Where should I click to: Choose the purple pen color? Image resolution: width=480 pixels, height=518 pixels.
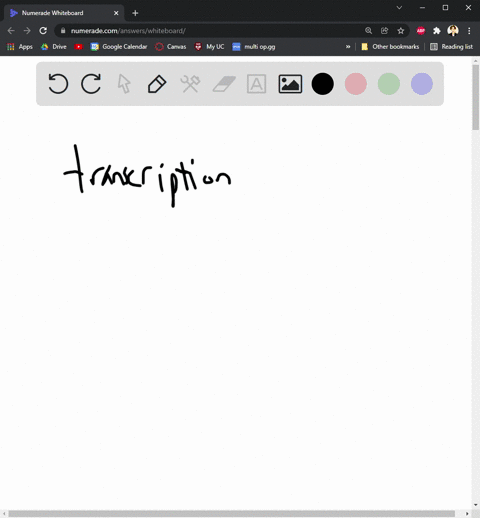pos(422,84)
